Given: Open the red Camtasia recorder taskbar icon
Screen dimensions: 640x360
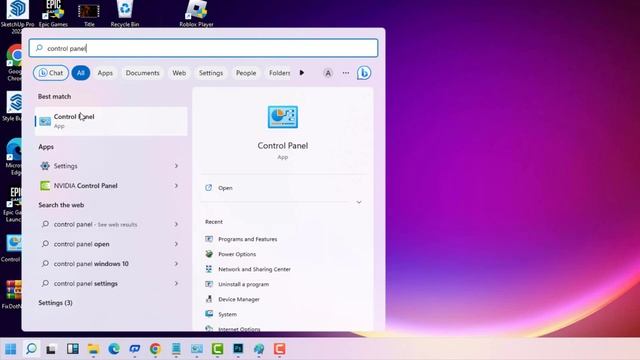Looking at the screenshot, I should pos(280,349).
